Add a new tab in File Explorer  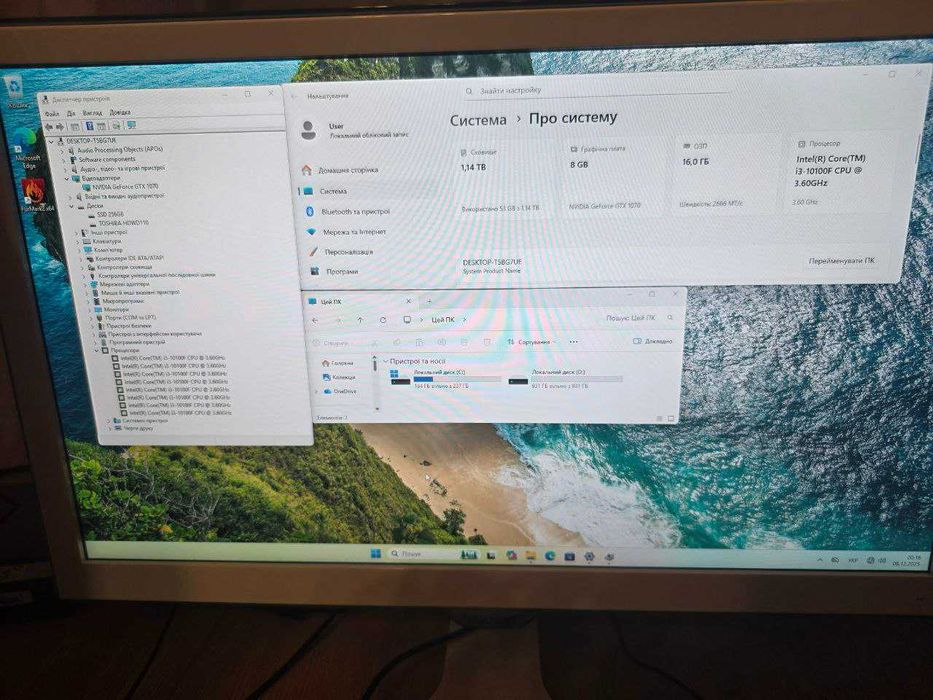pos(428,301)
